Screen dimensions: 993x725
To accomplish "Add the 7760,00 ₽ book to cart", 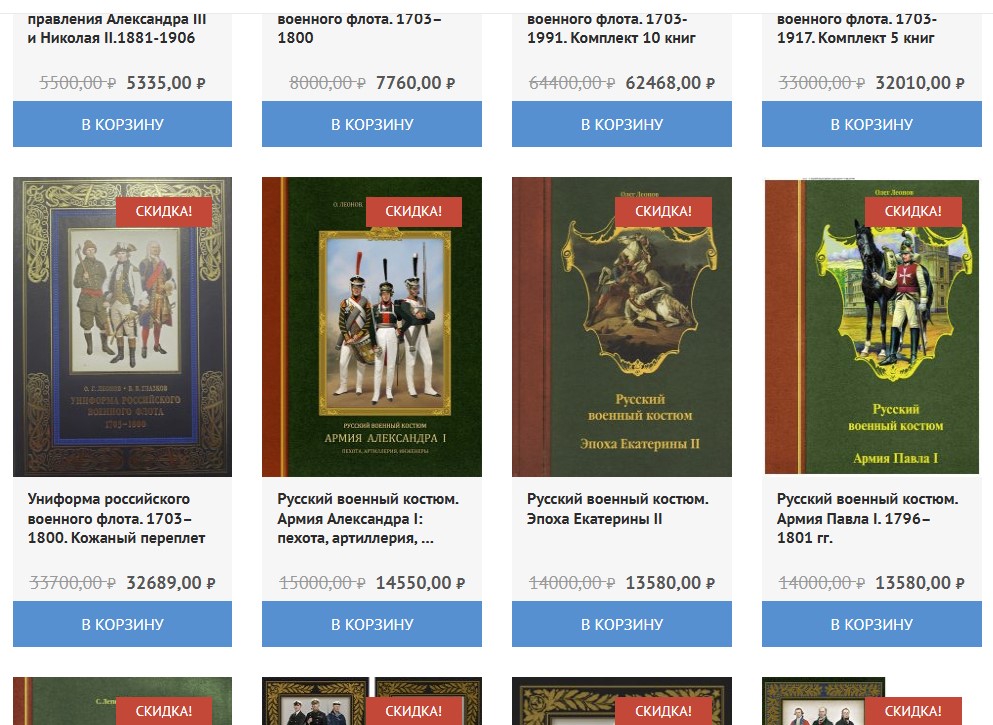I will coord(372,124).
